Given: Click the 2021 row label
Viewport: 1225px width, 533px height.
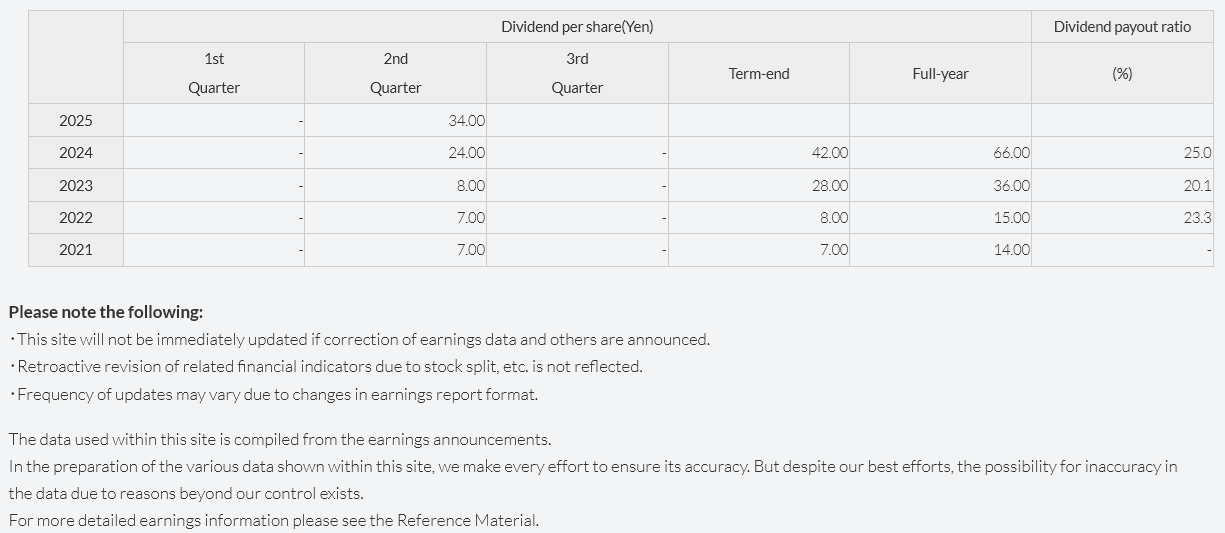Looking at the screenshot, I should coord(76,249).
